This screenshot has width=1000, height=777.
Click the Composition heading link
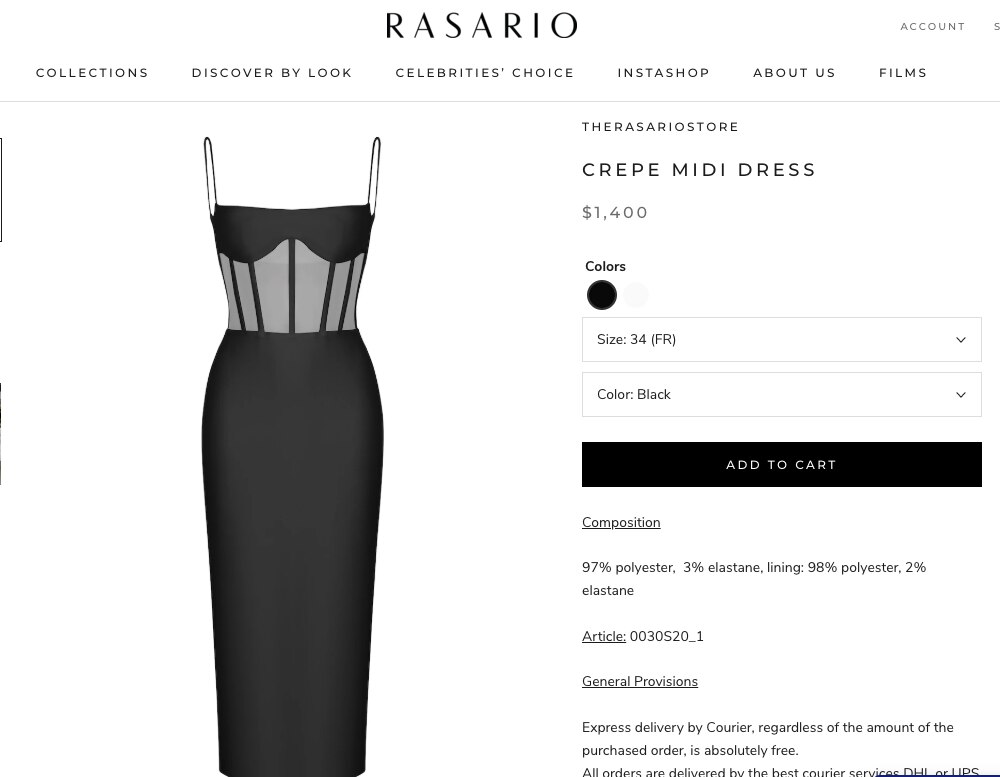tap(621, 522)
